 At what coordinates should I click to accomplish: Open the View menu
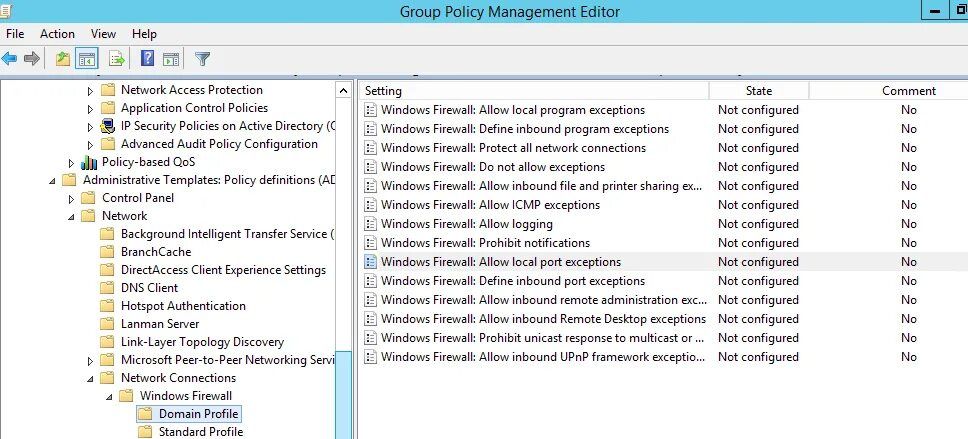(103, 34)
